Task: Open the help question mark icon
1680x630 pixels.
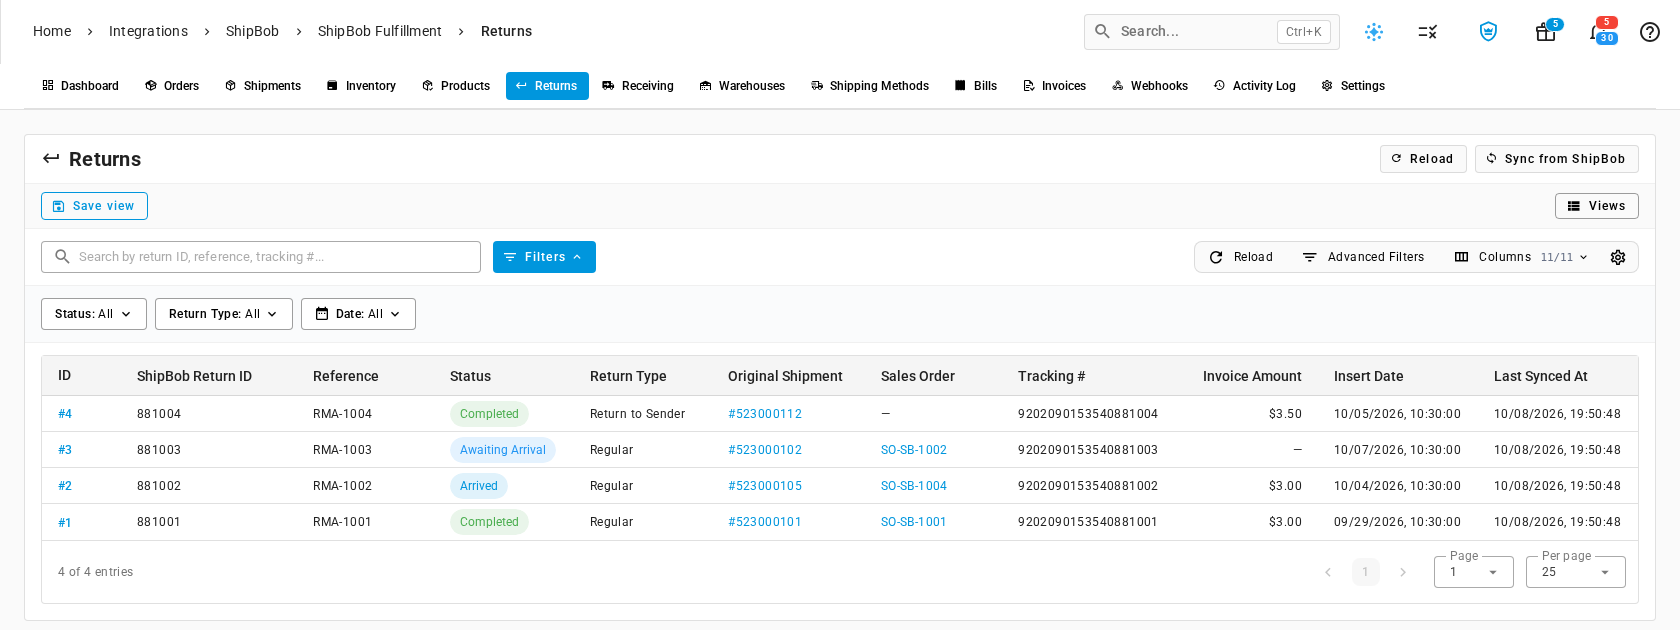Action: click(x=1650, y=32)
